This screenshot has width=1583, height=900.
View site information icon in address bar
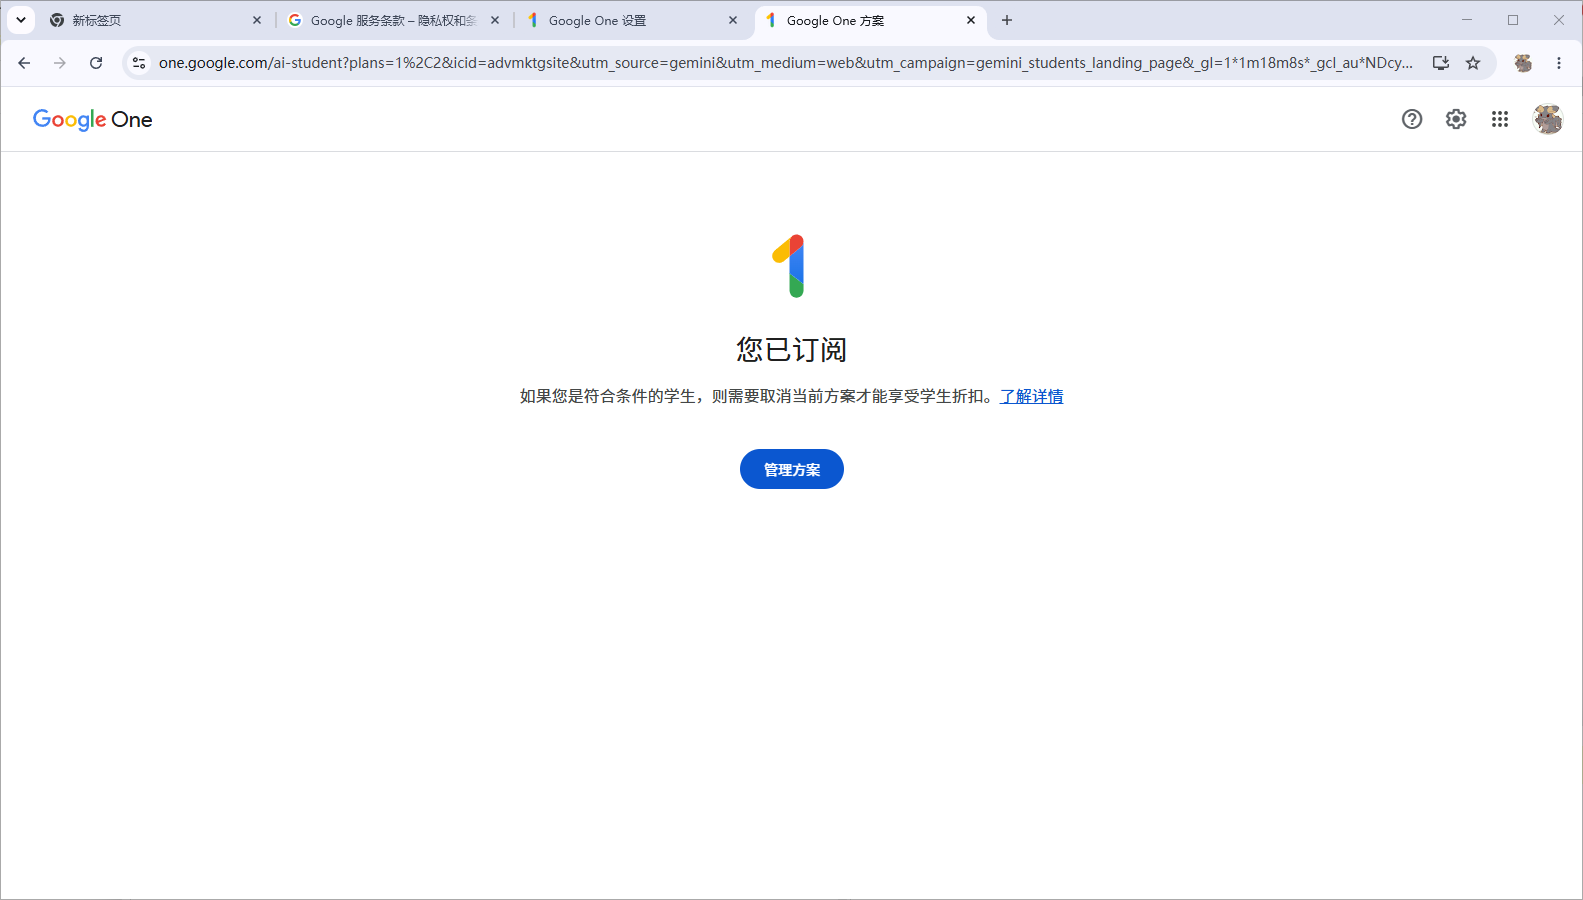[139, 63]
